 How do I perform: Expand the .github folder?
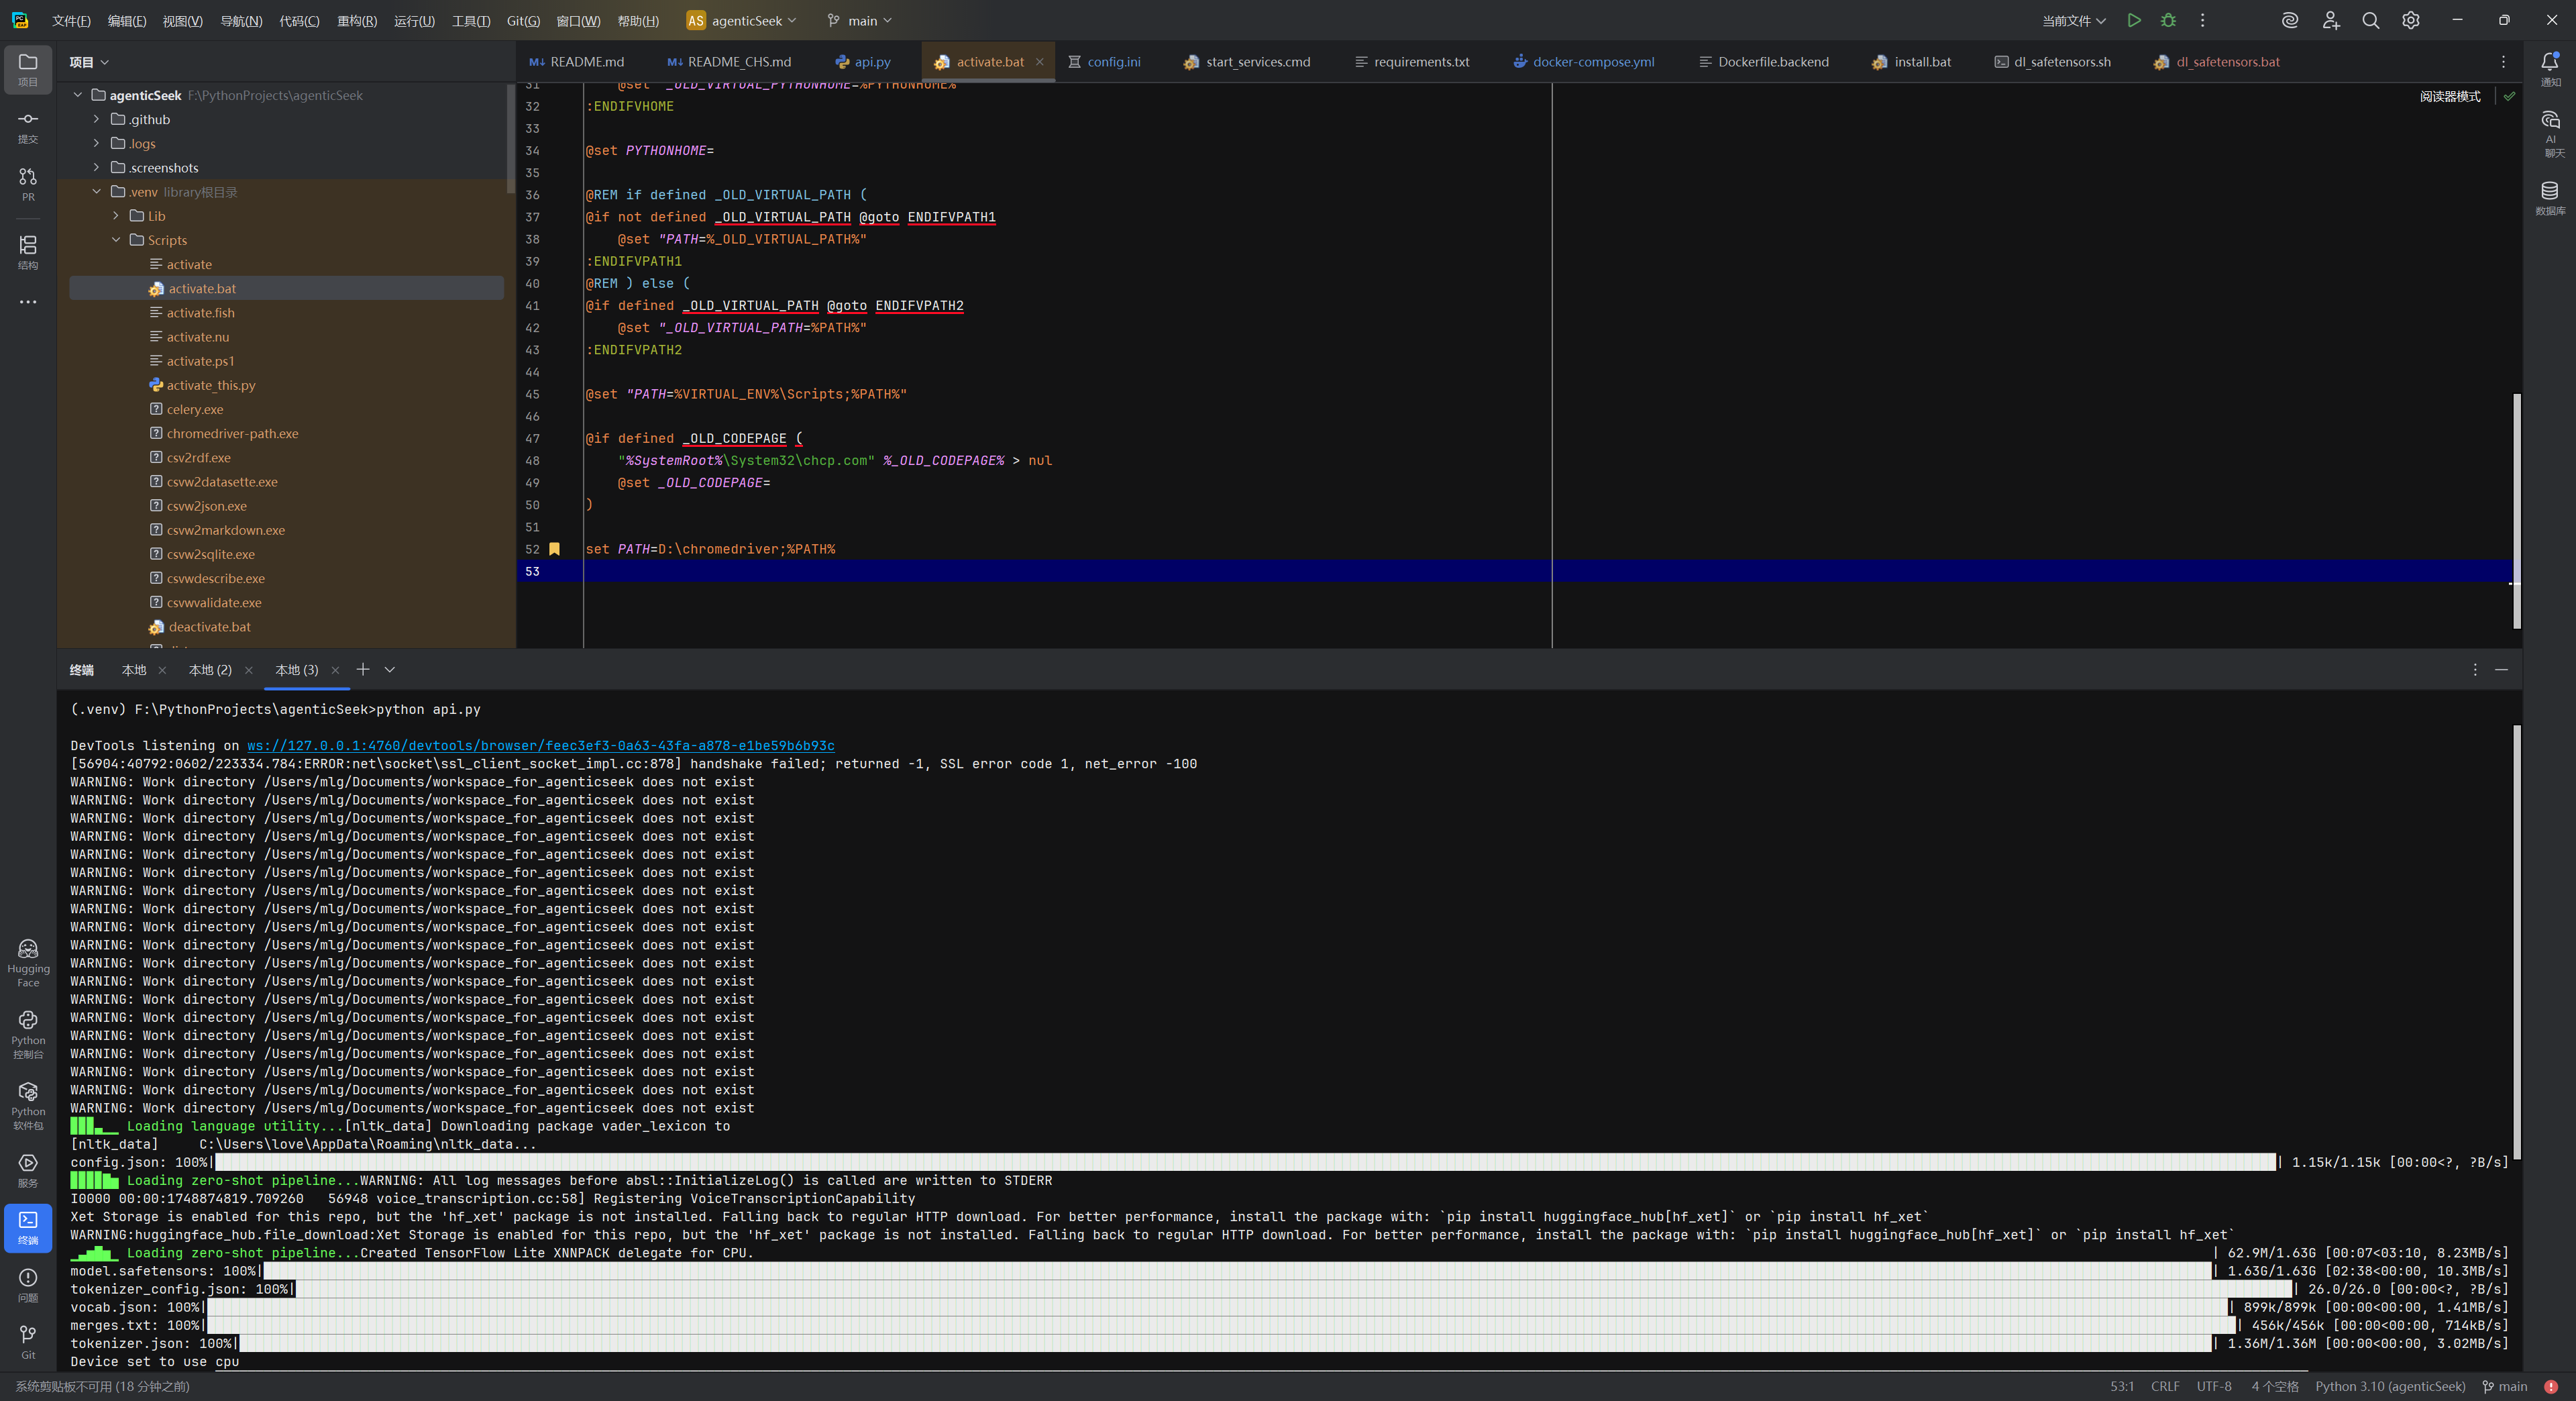pos(97,119)
